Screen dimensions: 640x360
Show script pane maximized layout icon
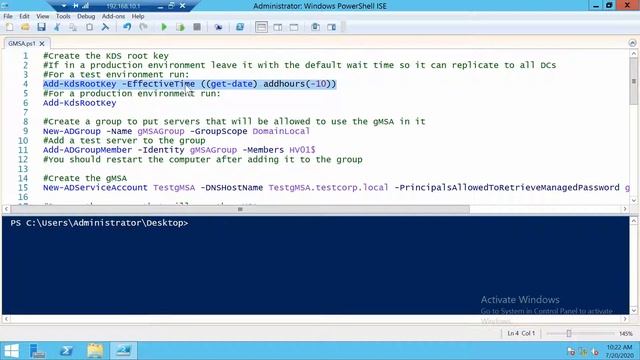pyautogui.click(x=293, y=27)
